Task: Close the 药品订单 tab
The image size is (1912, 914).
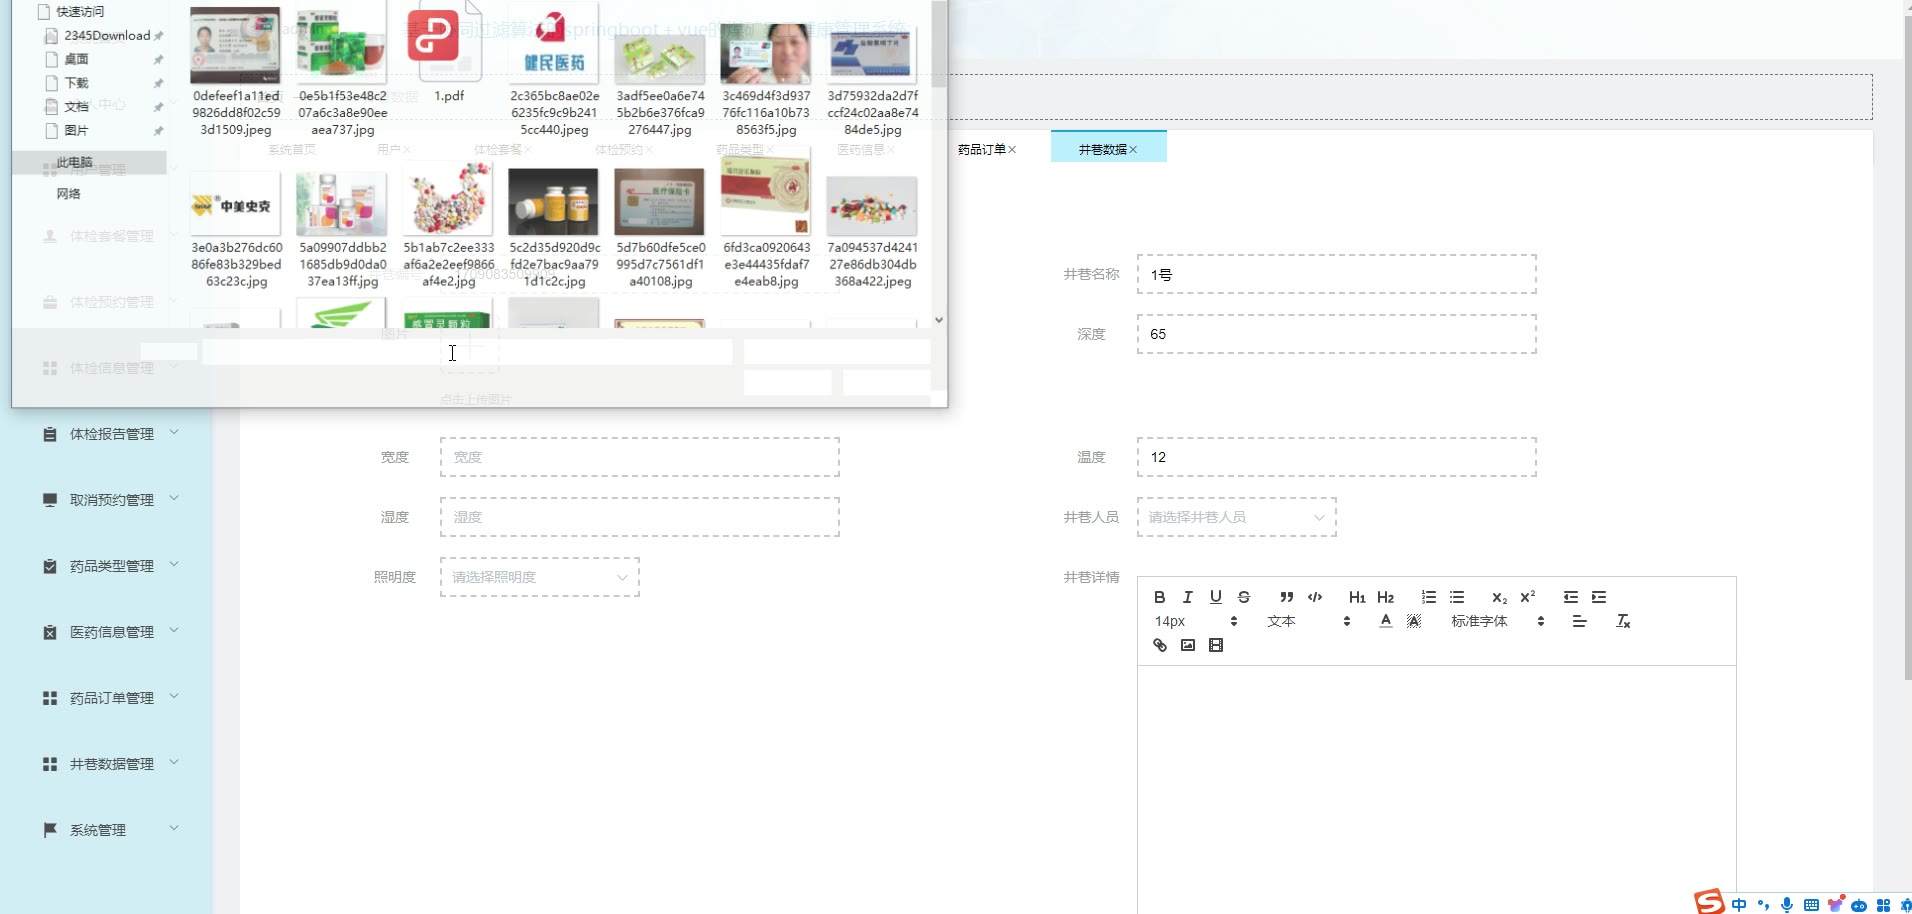Action: click(x=1012, y=149)
